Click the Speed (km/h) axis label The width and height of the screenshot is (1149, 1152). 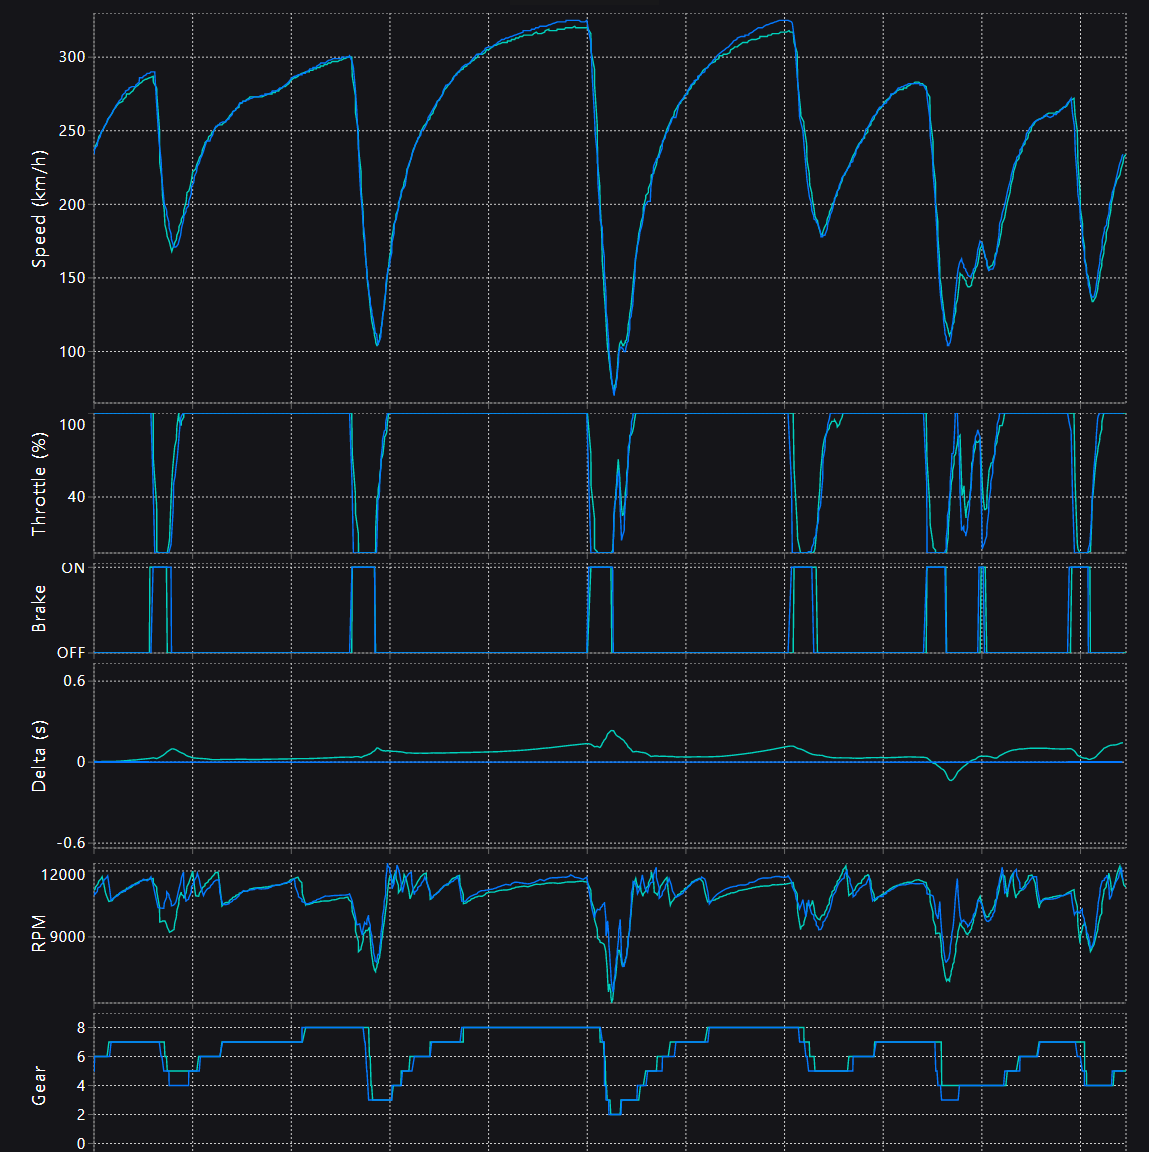(x=39, y=209)
